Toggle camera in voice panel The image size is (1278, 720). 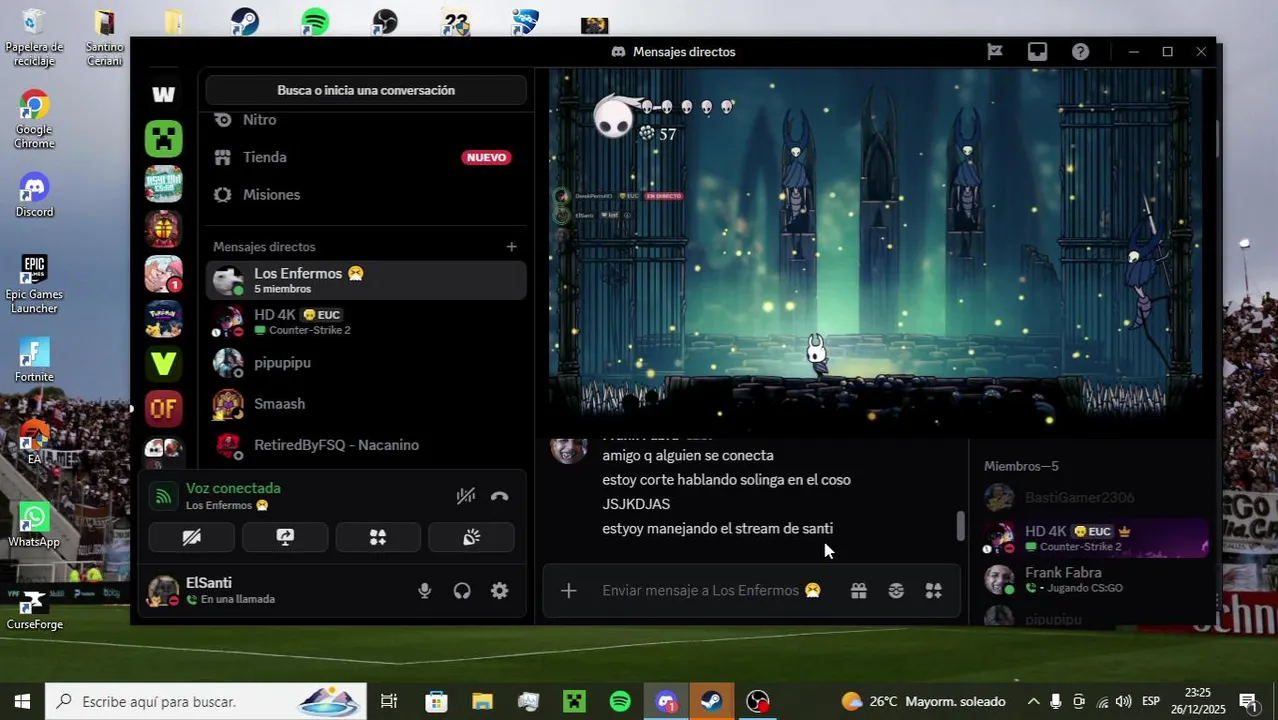pyautogui.click(x=192, y=537)
